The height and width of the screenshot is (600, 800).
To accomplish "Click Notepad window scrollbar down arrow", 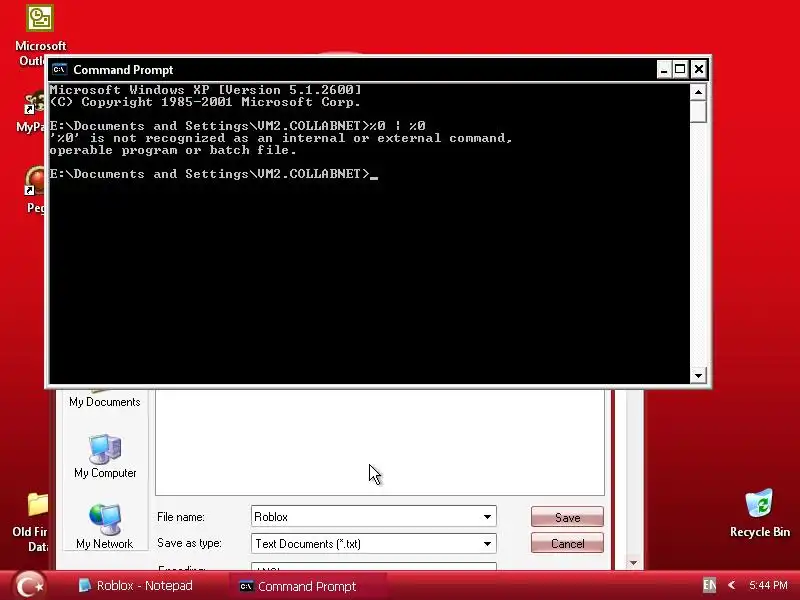I will point(633,563).
